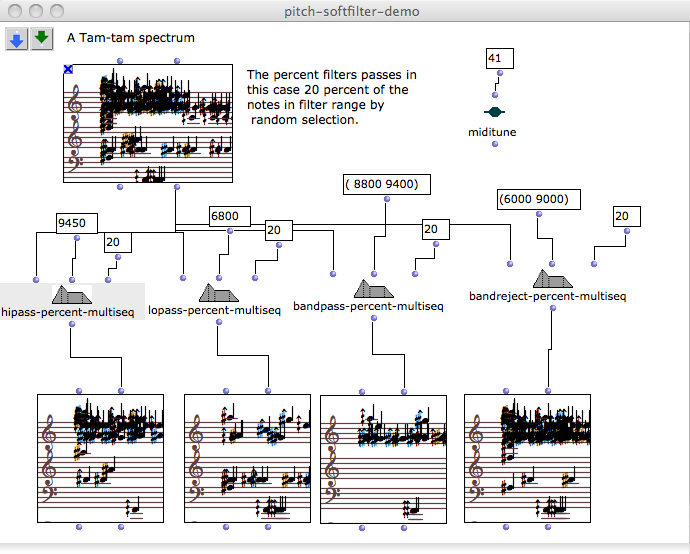Open the bandreject output score thumbnail
The height and width of the screenshot is (554, 690).
click(x=527, y=458)
